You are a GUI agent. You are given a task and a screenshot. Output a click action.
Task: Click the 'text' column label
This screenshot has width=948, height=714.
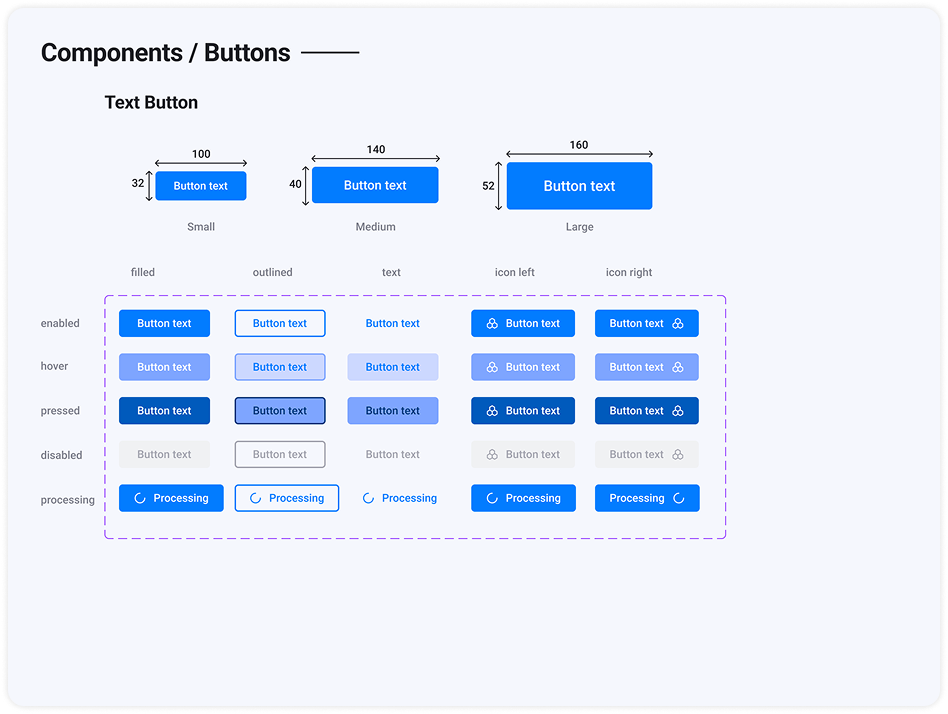pos(391,272)
